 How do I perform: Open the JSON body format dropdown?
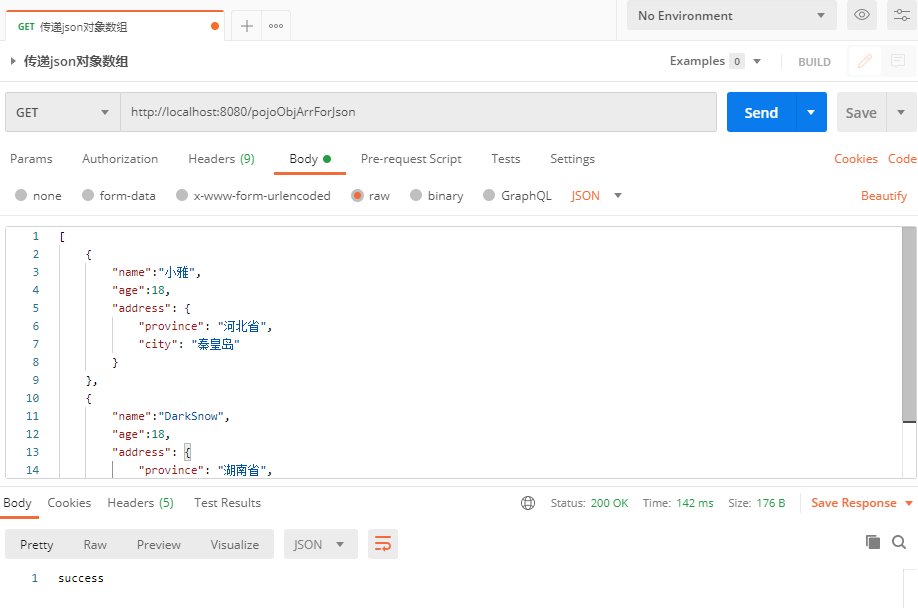pos(596,195)
